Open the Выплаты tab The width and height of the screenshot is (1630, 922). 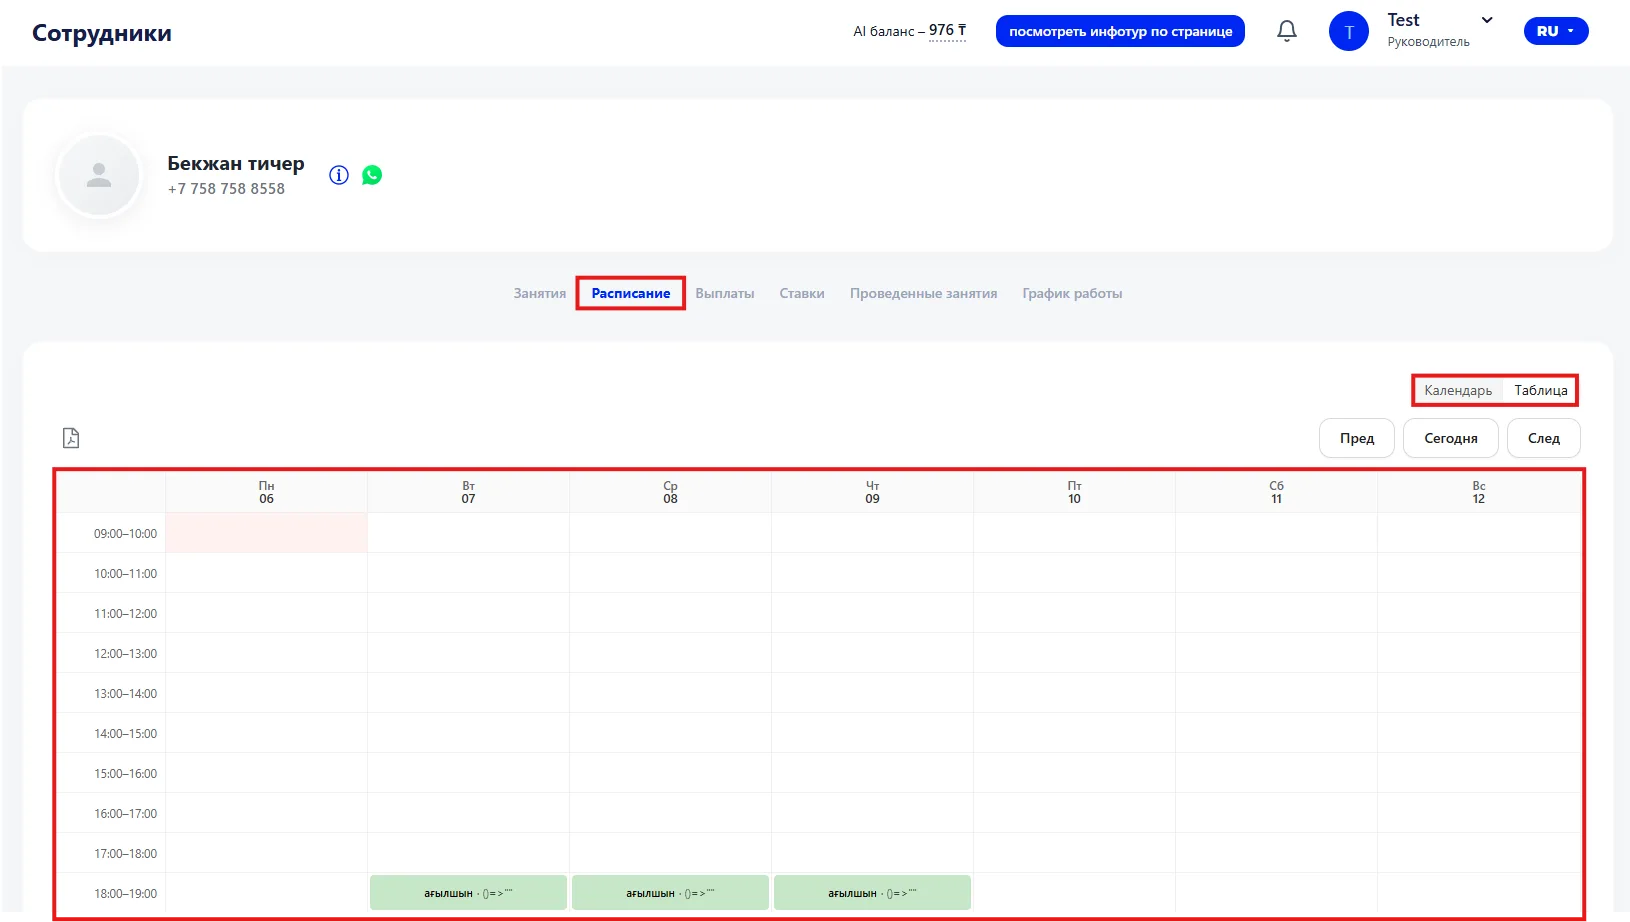click(725, 293)
